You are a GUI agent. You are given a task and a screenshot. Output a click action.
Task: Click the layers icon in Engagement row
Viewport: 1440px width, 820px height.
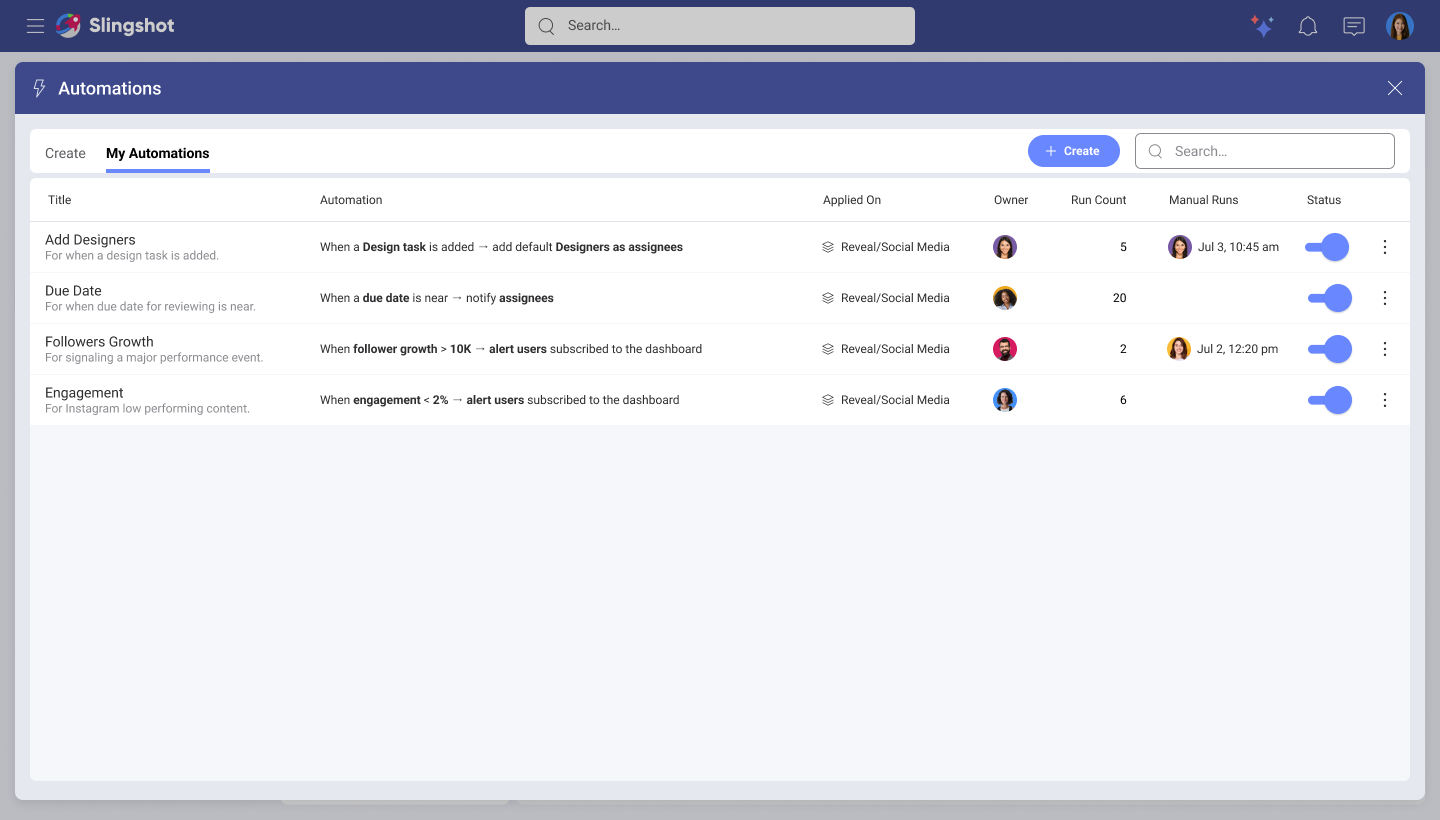coord(828,400)
